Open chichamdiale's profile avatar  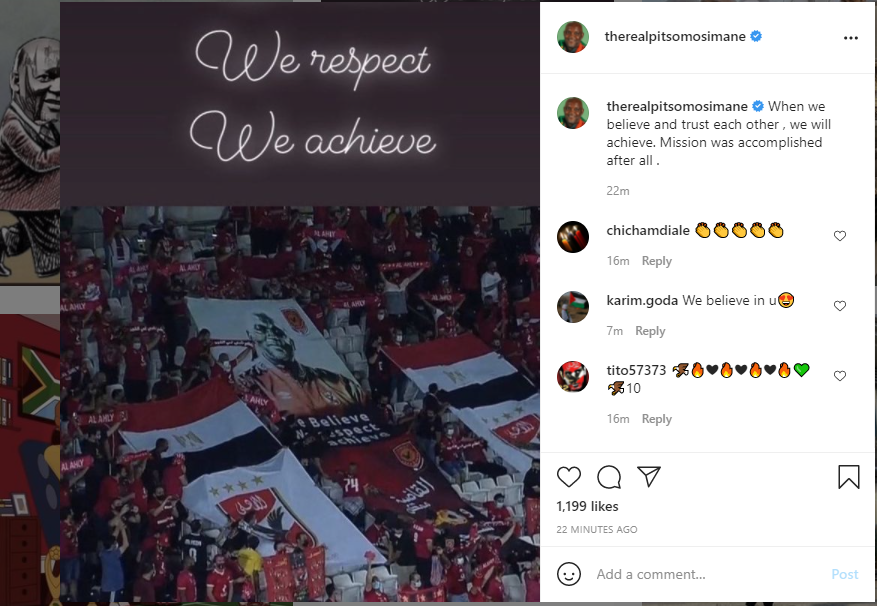pyautogui.click(x=573, y=237)
